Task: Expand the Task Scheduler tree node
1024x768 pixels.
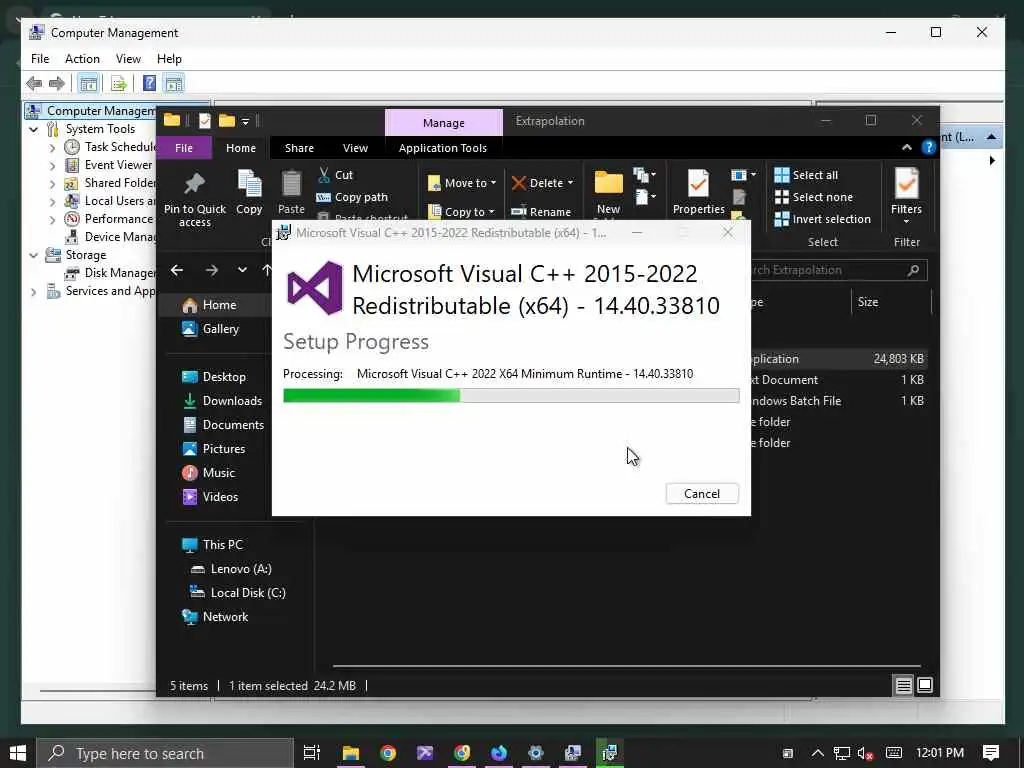Action: pos(52,148)
